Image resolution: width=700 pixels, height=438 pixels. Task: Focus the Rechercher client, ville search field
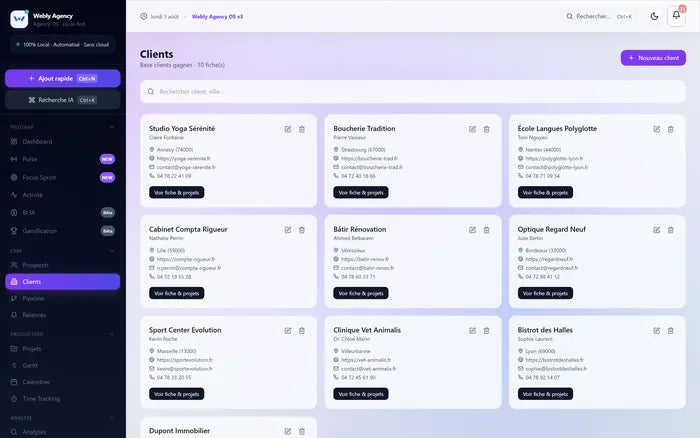[412, 92]
